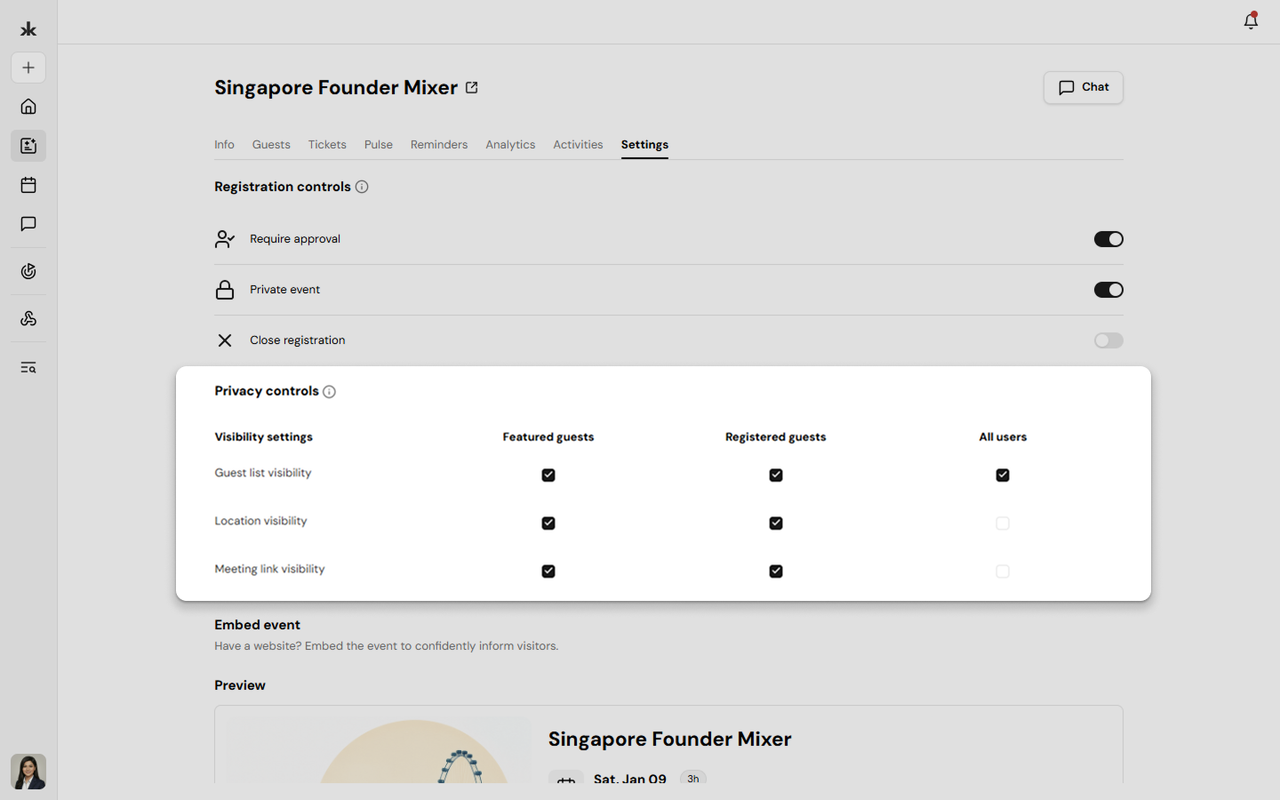Image resolution: width=1280 pixels, height=800 pixels.
Task: Open the highlighted events icon in sidebar
Action: [x=28, y=146]
